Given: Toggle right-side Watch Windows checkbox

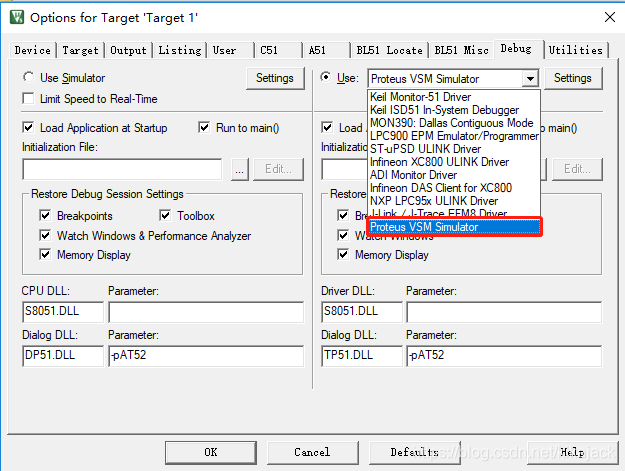Looking at the screenshot, I should [x=343, y=236].
